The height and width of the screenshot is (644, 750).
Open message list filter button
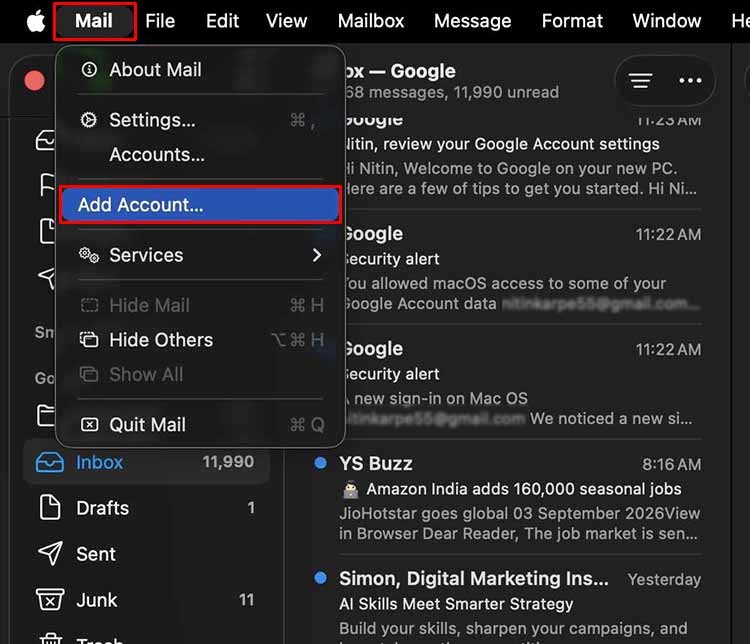pyautogui.click(x=640, y=80)
